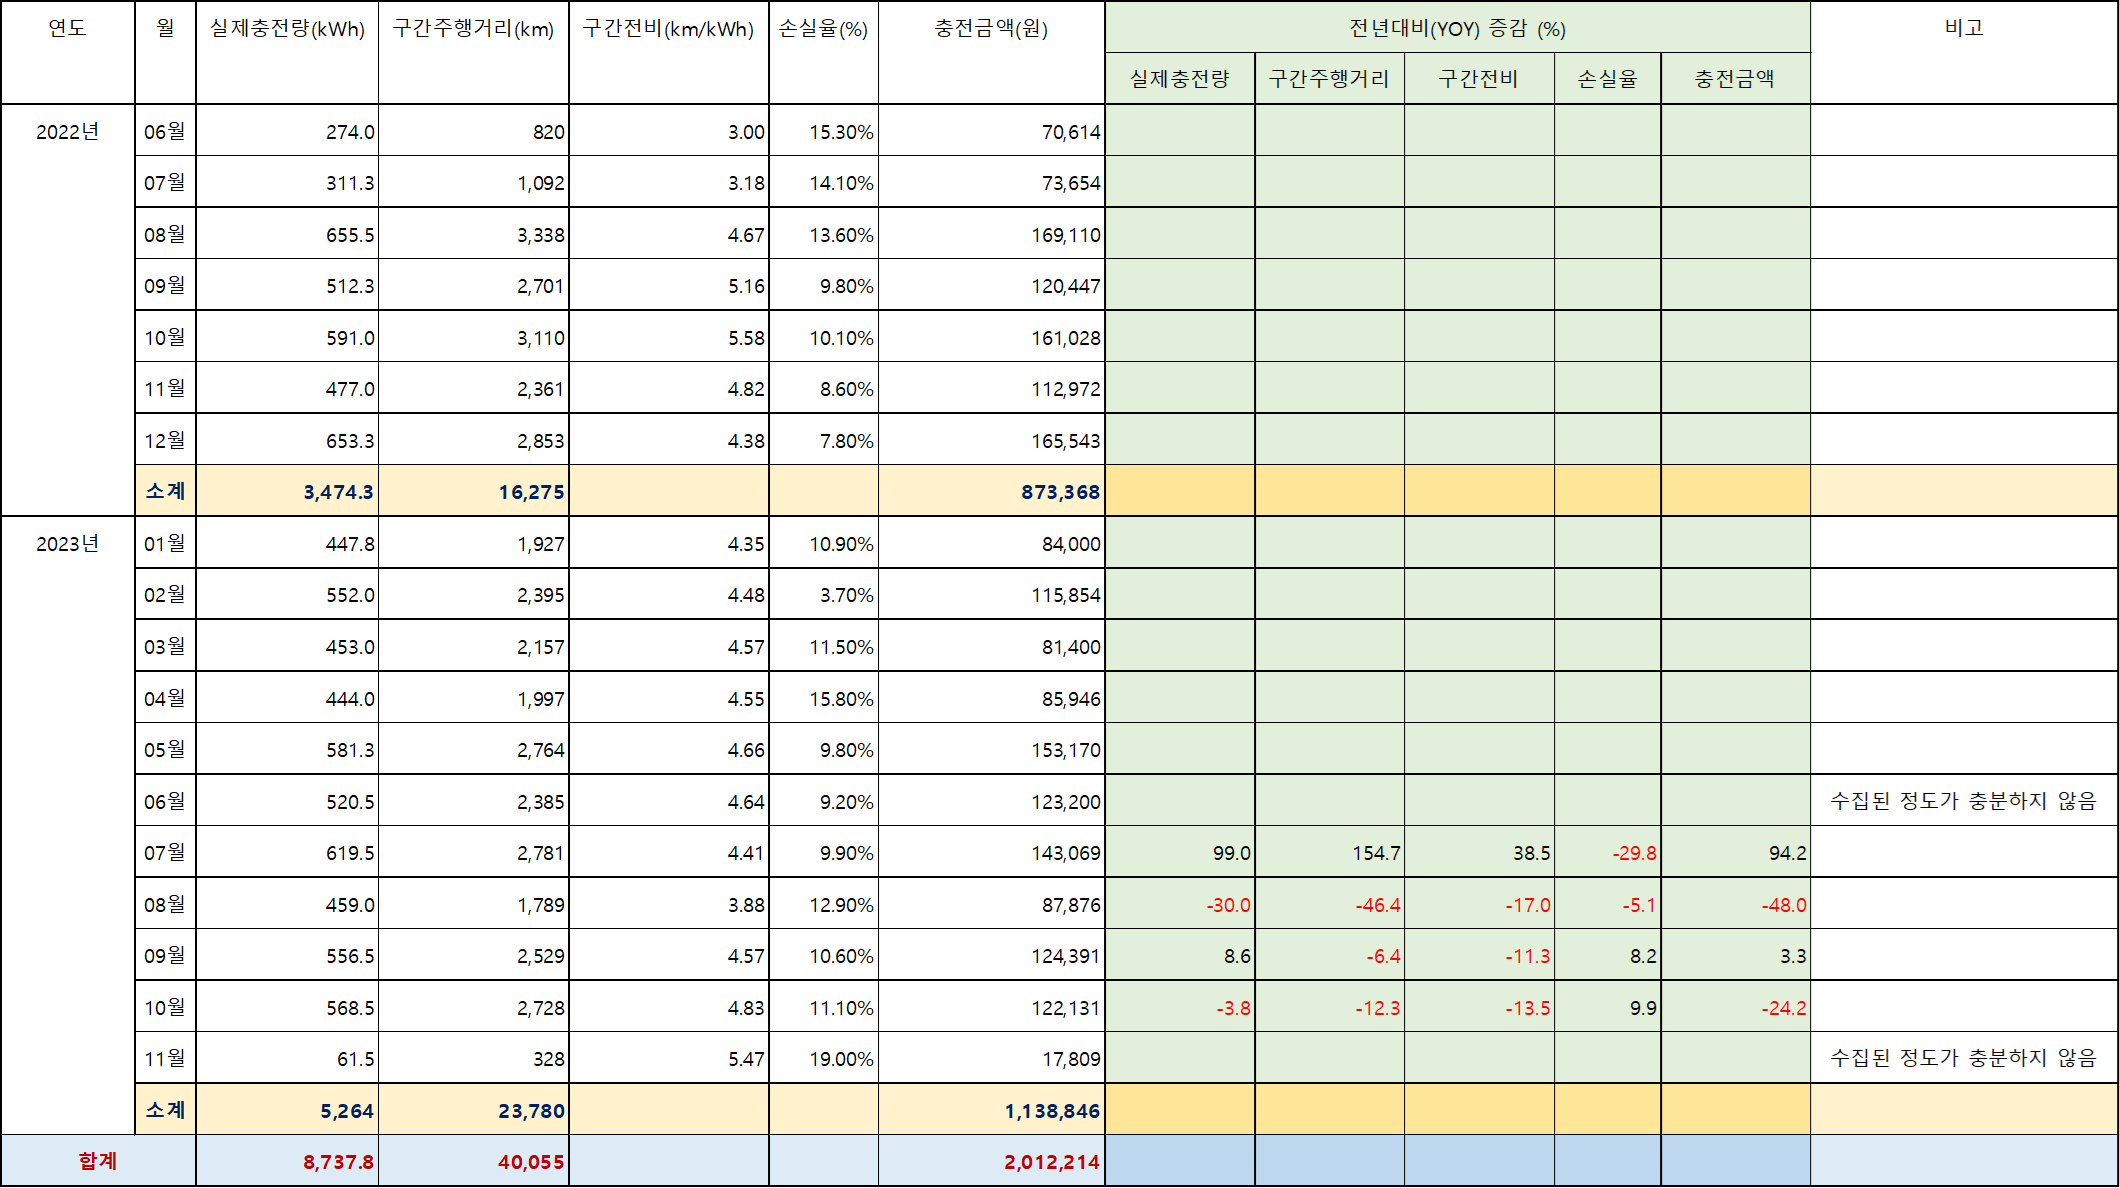Click the 충전금액 YOY subheader cell
Screen dimensions: 2120x1188
[x=1735, y=79]
